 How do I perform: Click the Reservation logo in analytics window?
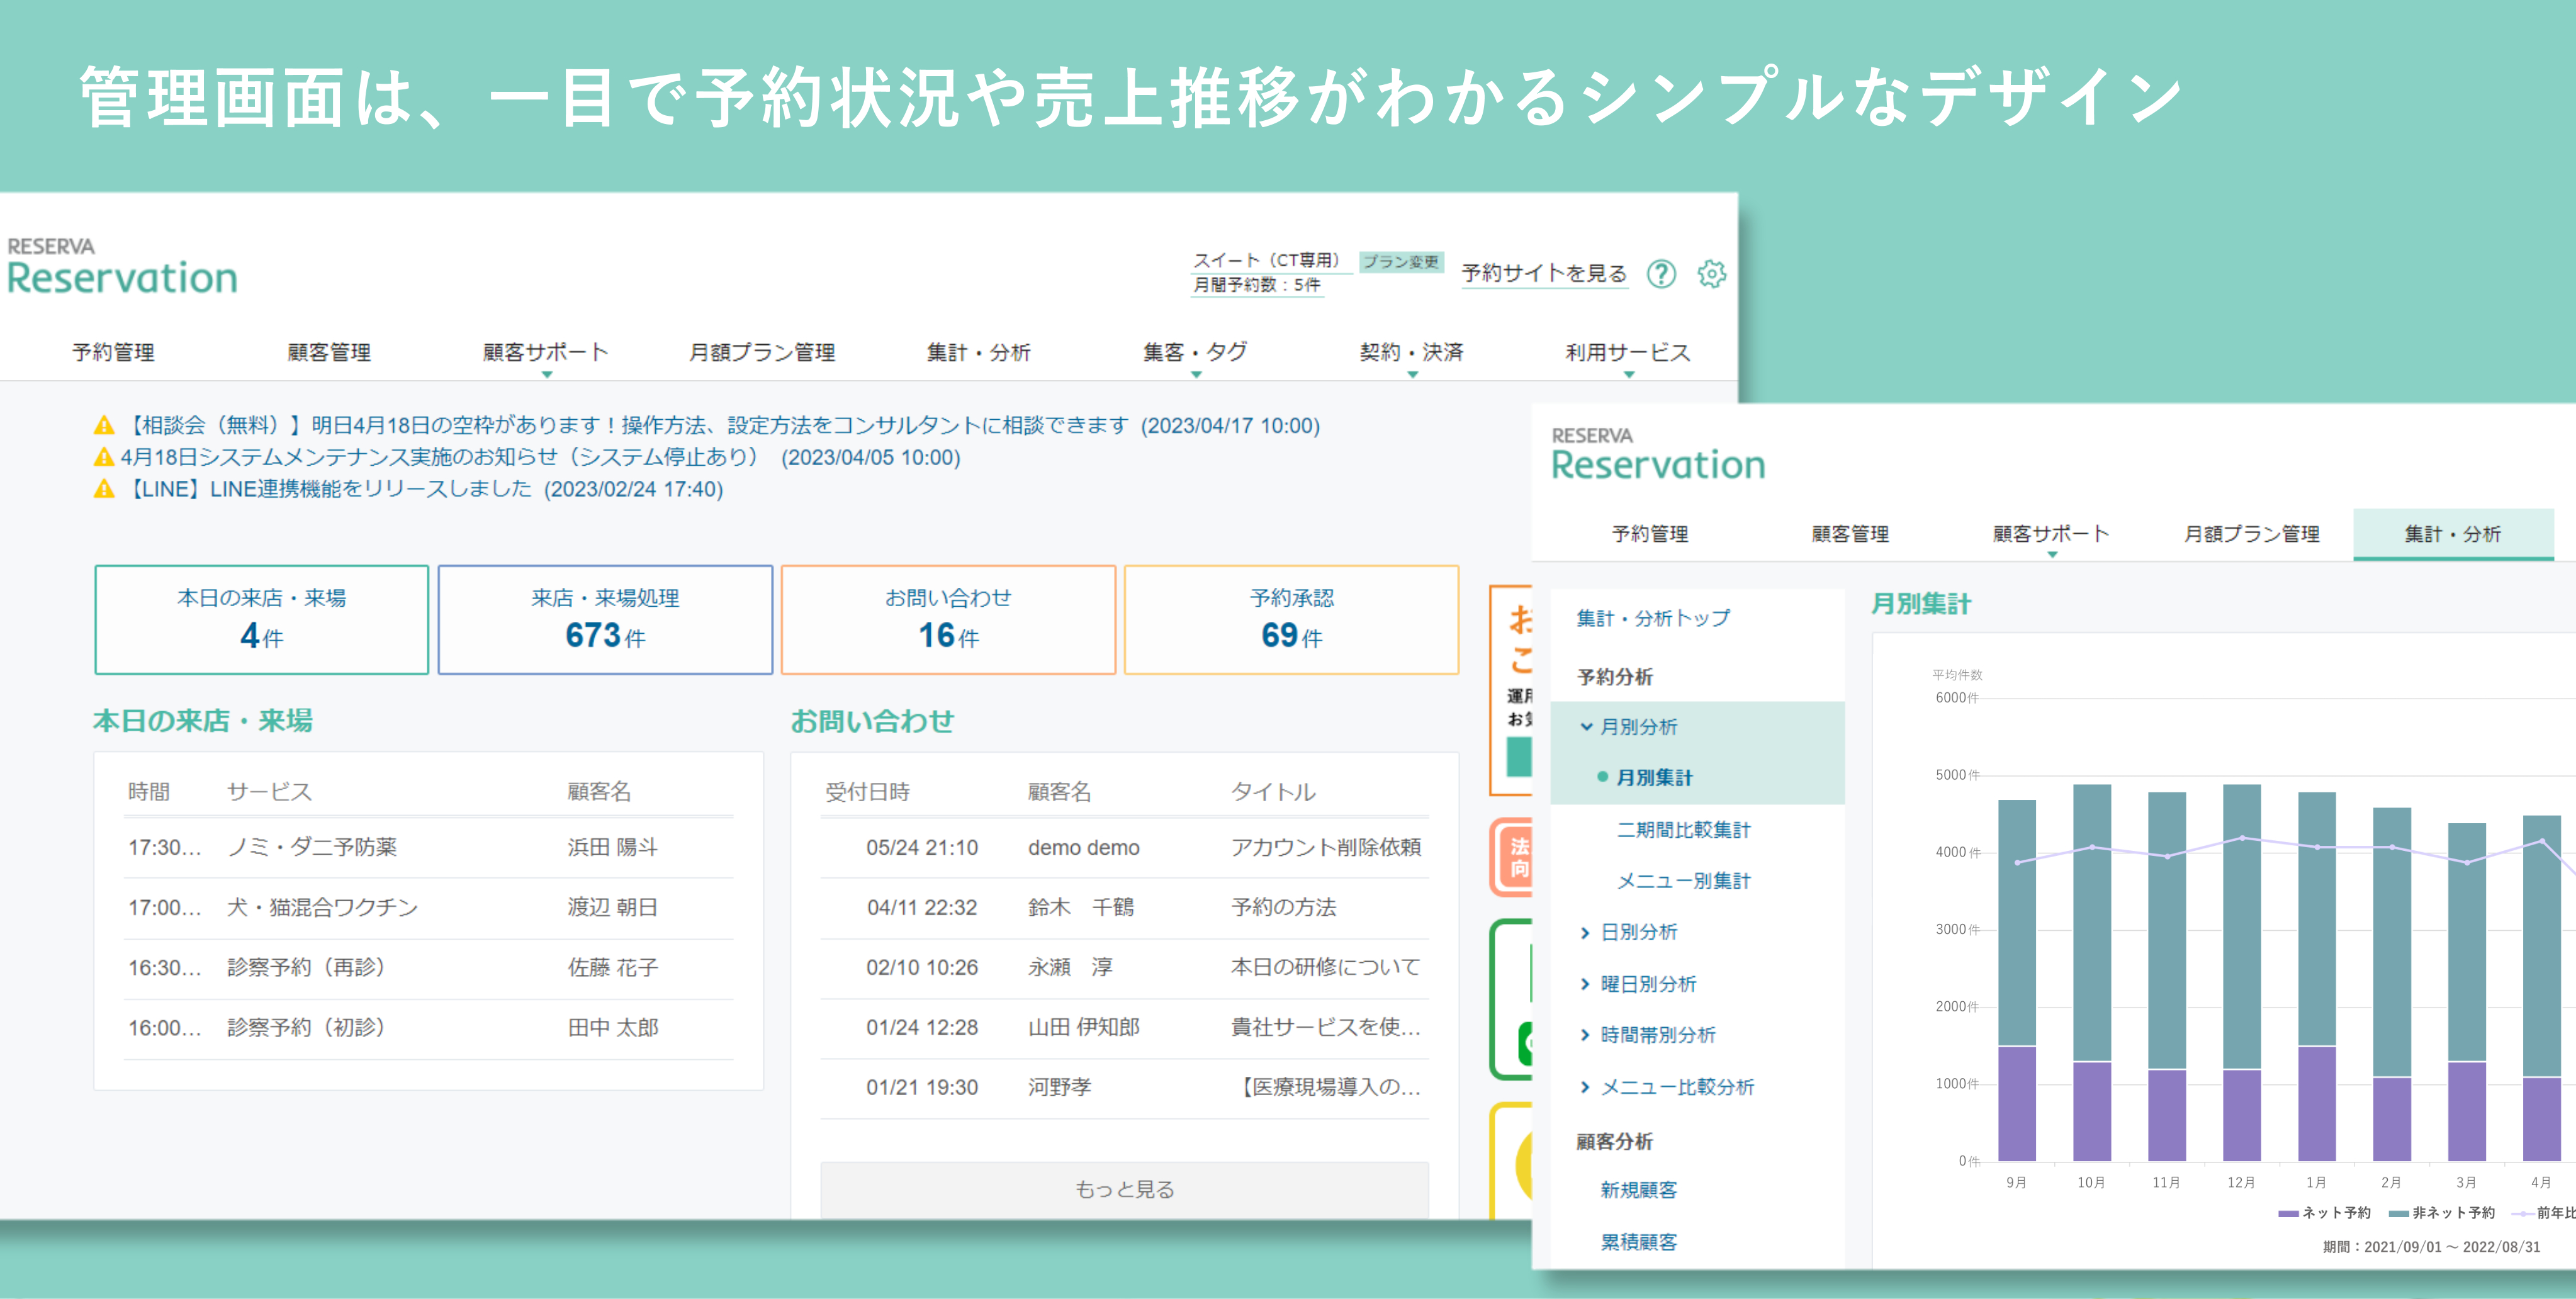pyautogui.click(x=1658, y=455)
